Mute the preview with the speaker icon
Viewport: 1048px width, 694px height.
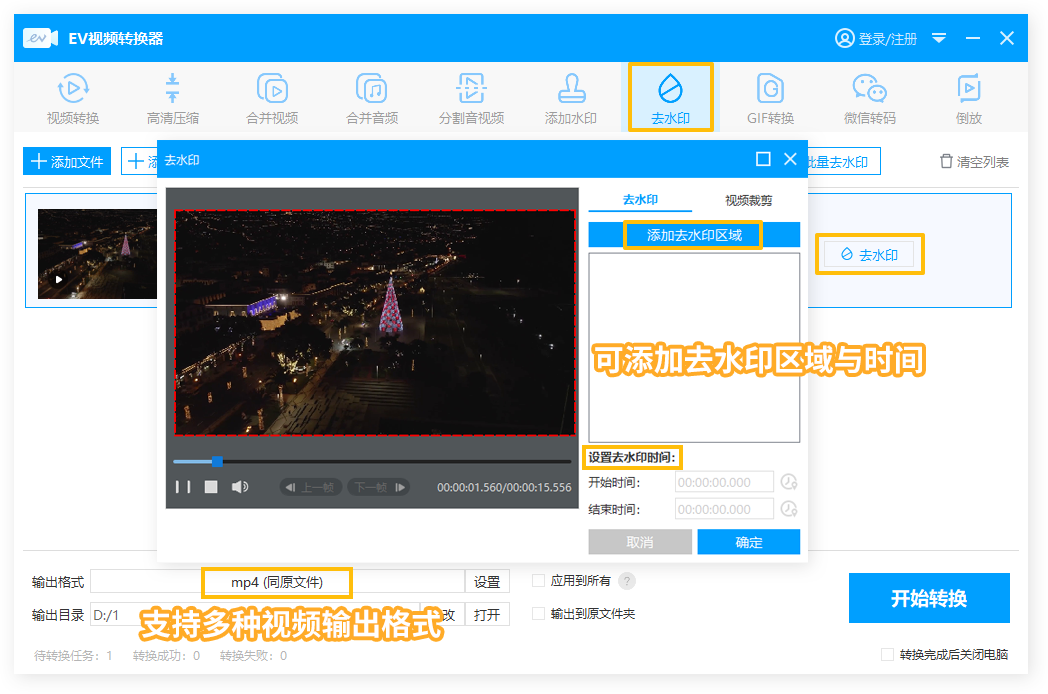[240, 487]
